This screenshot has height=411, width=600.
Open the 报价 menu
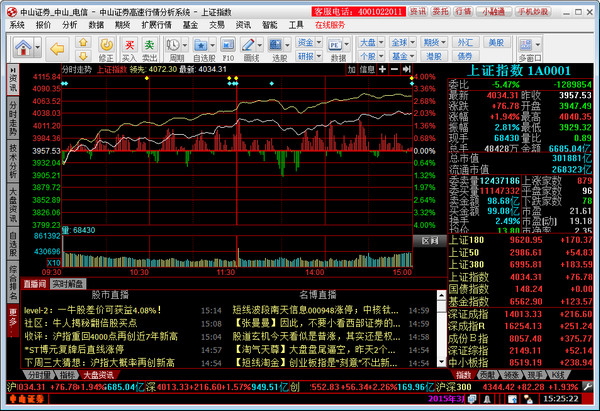pyautogui.click(x=44, y=22)
